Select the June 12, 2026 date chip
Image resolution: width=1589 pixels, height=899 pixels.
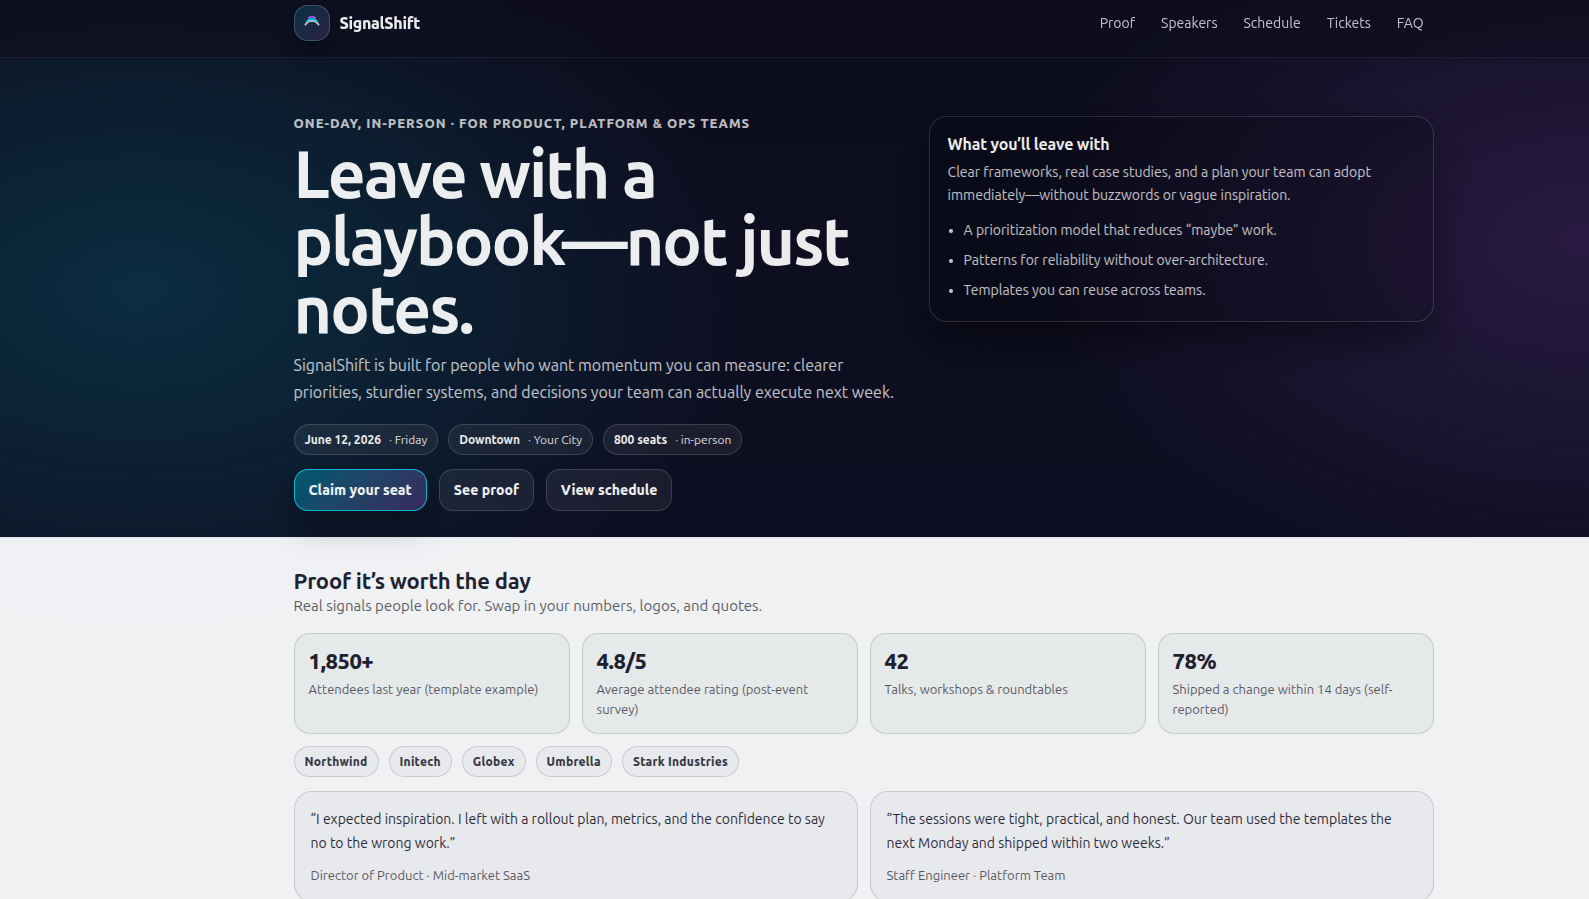click(x=365, y=439)
